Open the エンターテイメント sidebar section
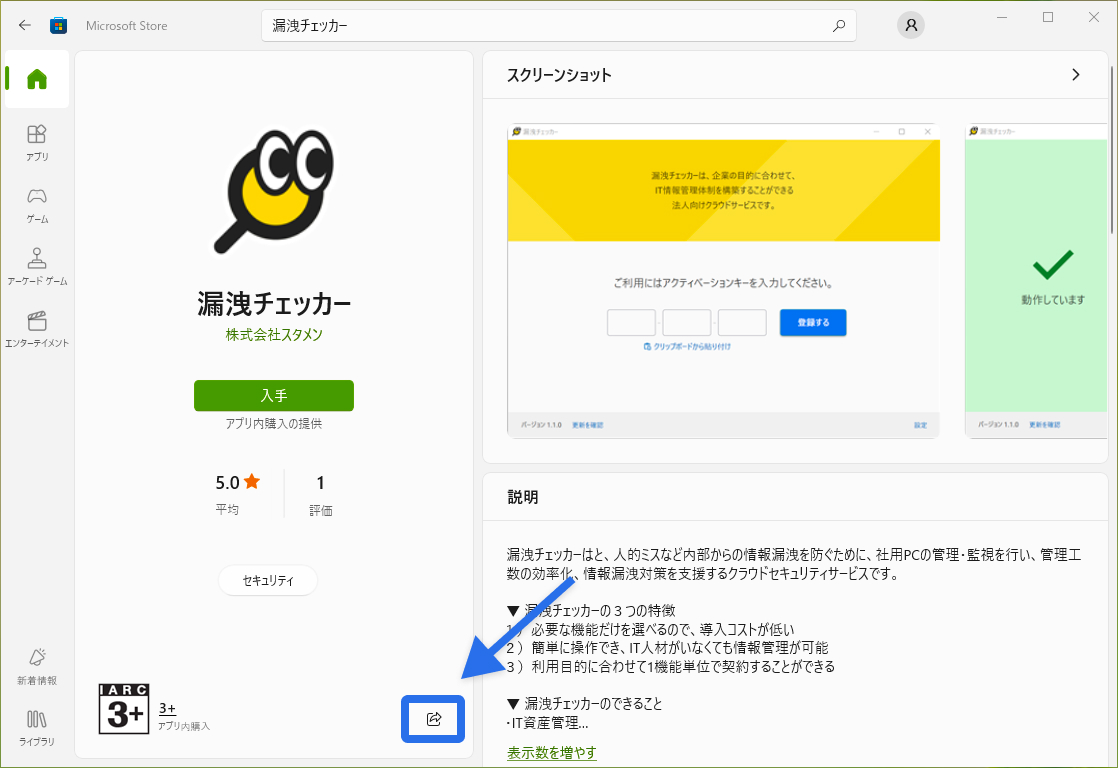Viewport: 1118px width, 768px height. (37, 329)
